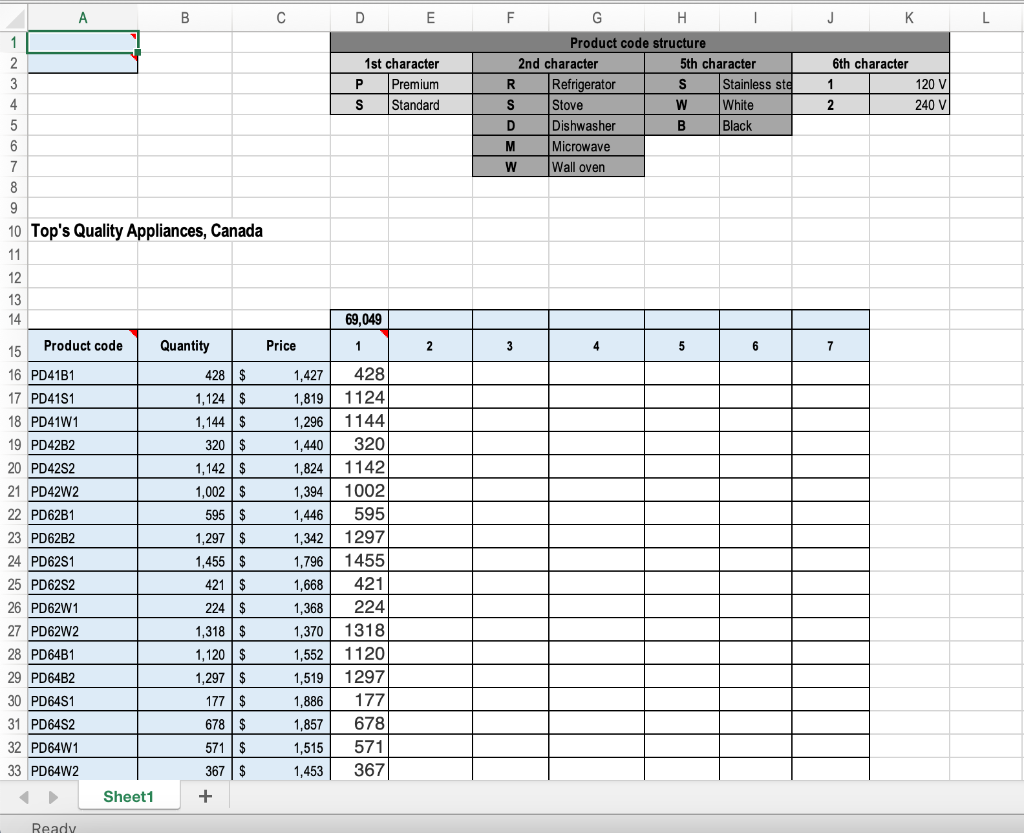Select the Refrigerator cell under 2nd character
1024x833 pixels.
tap(596, 84)
